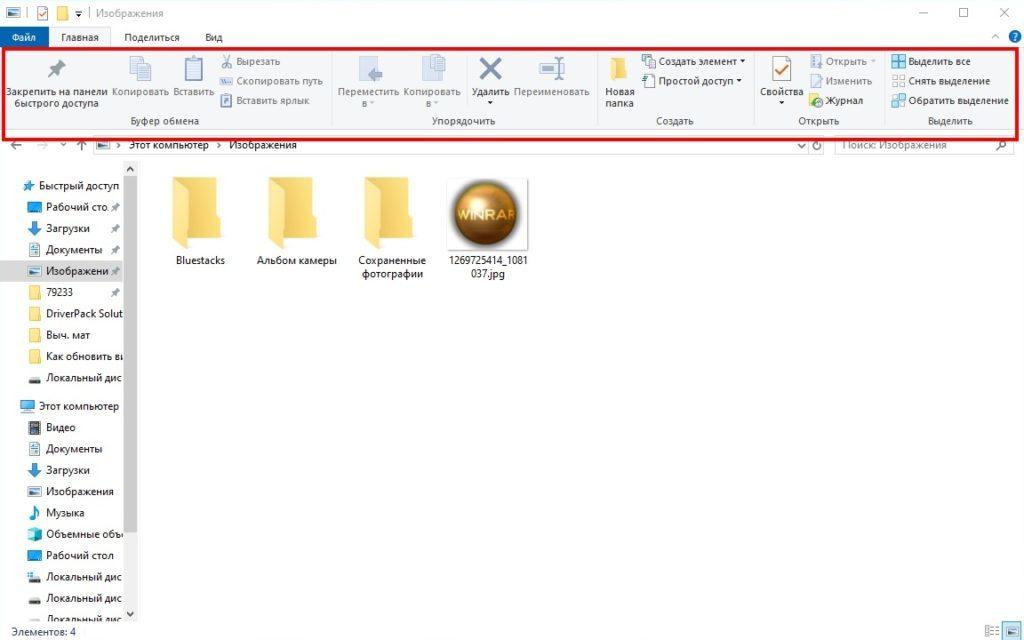Pin current folder to quick access panel
This screenshot has width=1024, height=640.
[55, 82]
